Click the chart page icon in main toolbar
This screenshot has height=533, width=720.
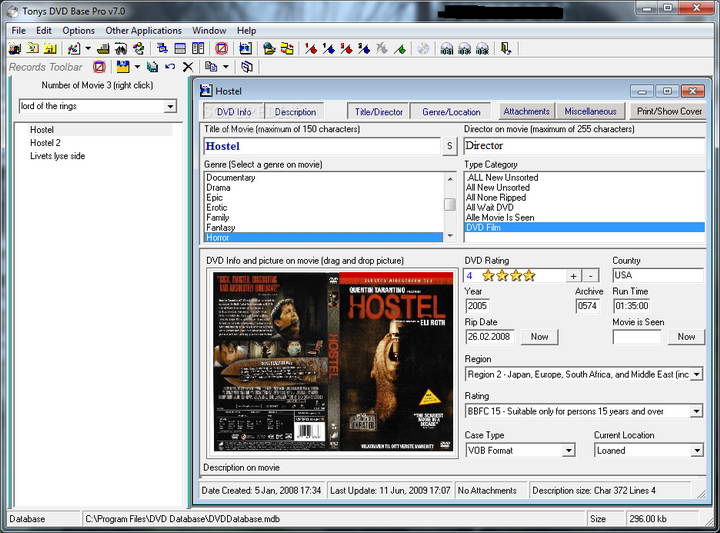click(73, 48)
